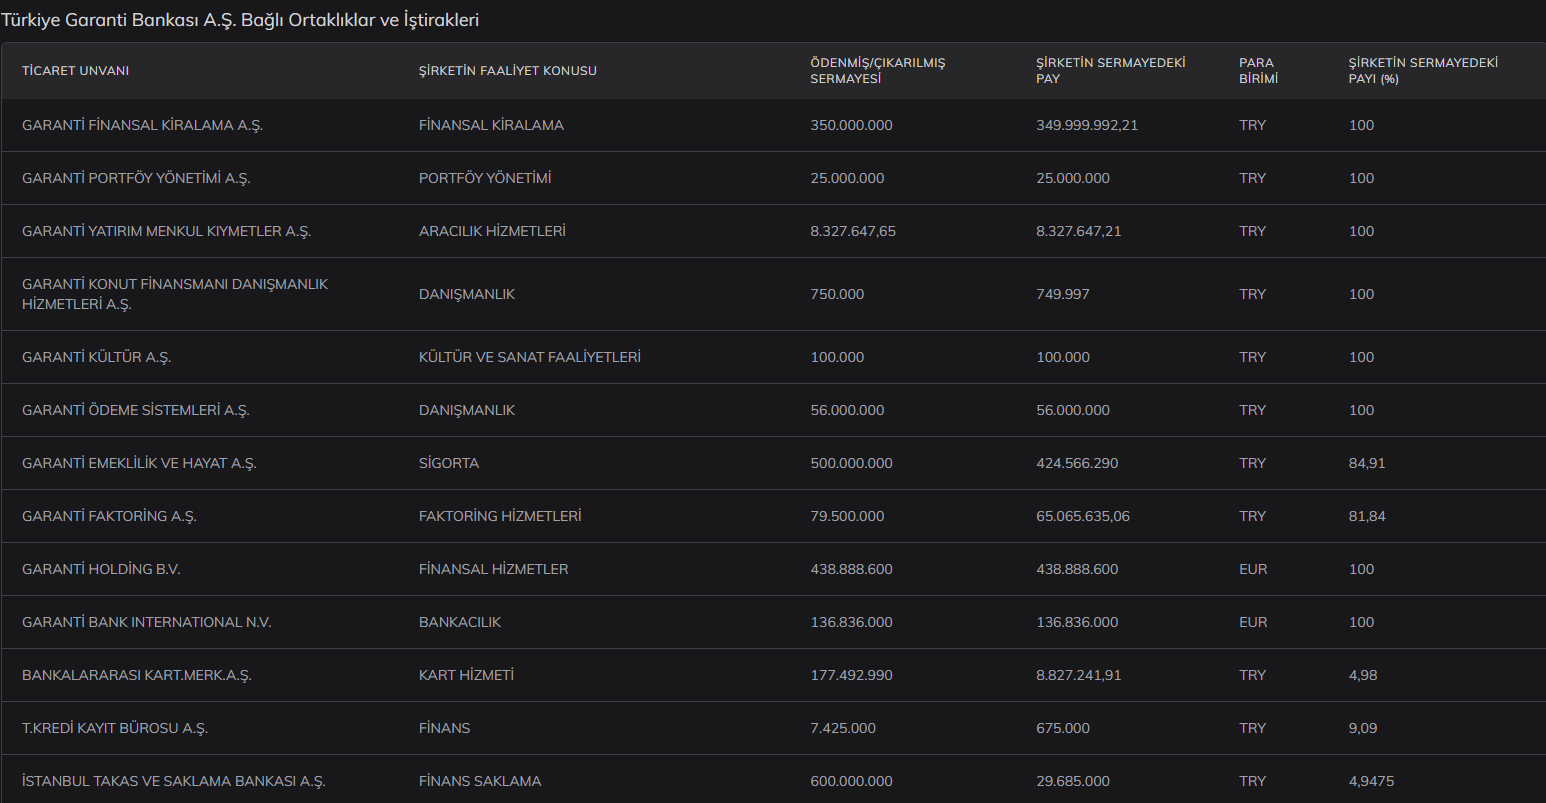Click the ŞİRKETİN SERMAYEDEKİ PAY header

(1111, 70)
